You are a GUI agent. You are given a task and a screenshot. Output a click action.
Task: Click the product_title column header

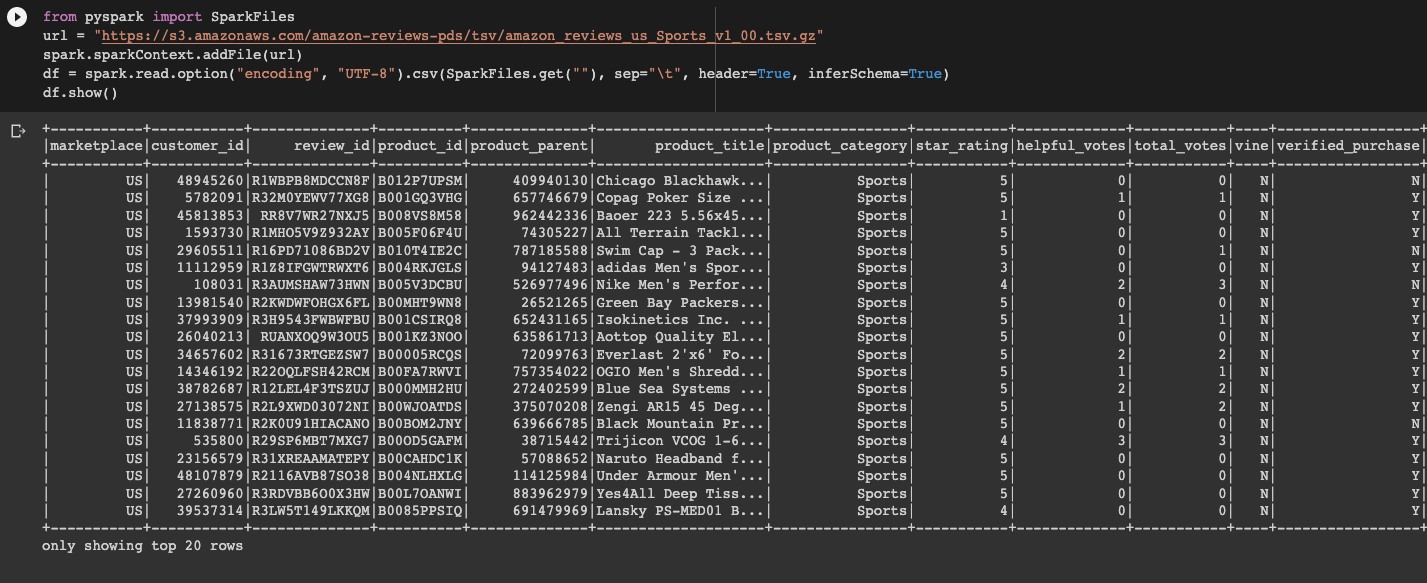coord(709,145)
